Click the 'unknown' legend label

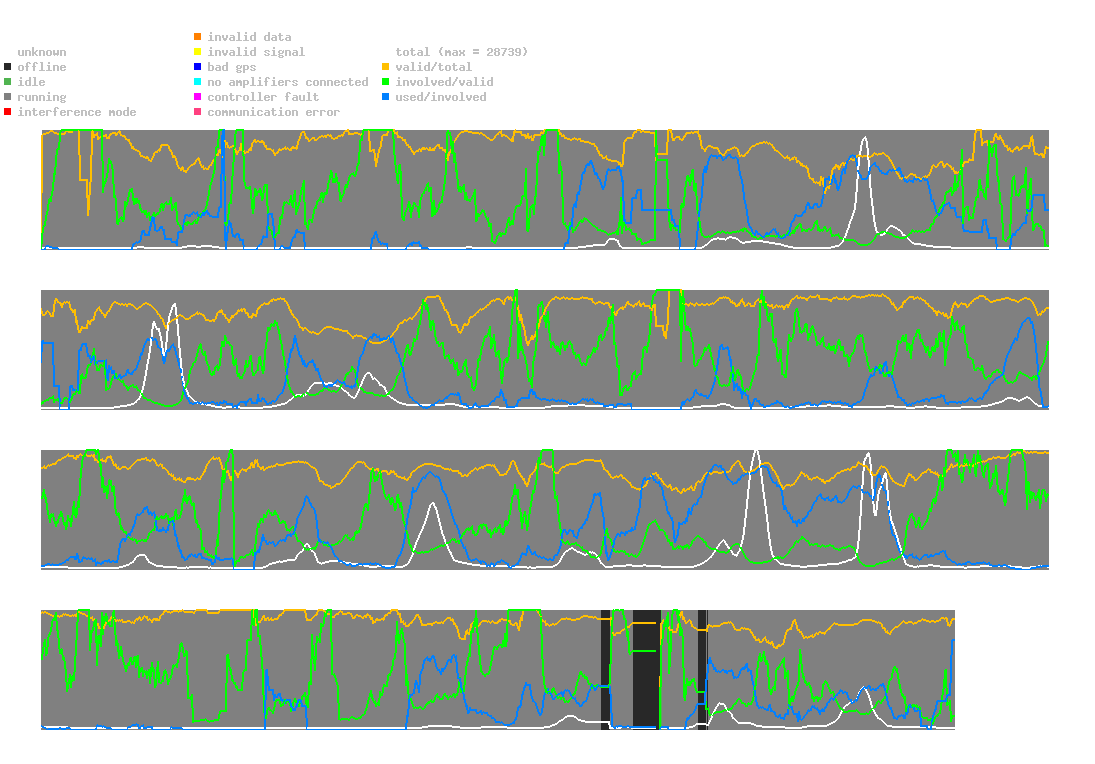coord(42,52)
